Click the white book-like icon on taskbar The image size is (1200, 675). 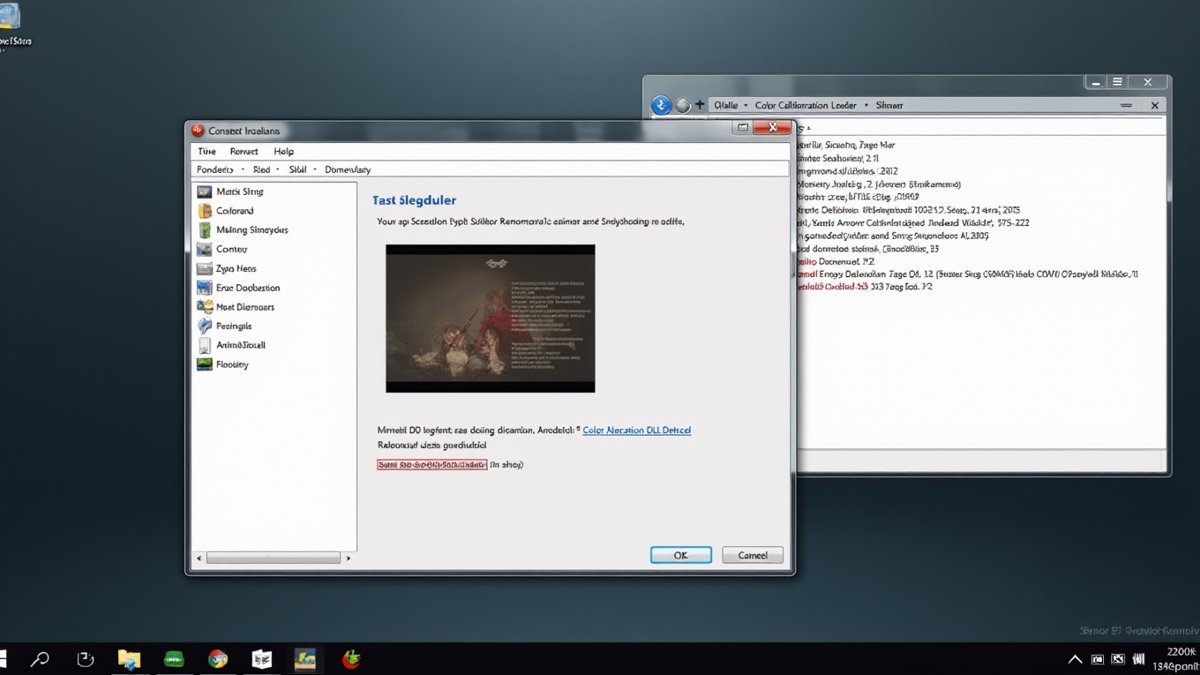[x=262, y=659]
